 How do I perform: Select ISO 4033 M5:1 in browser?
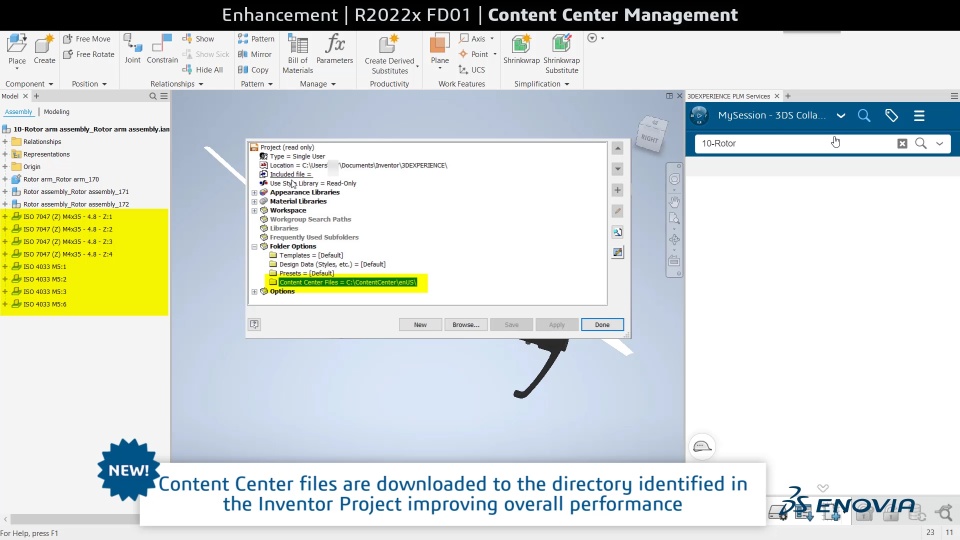pos(45,267)
